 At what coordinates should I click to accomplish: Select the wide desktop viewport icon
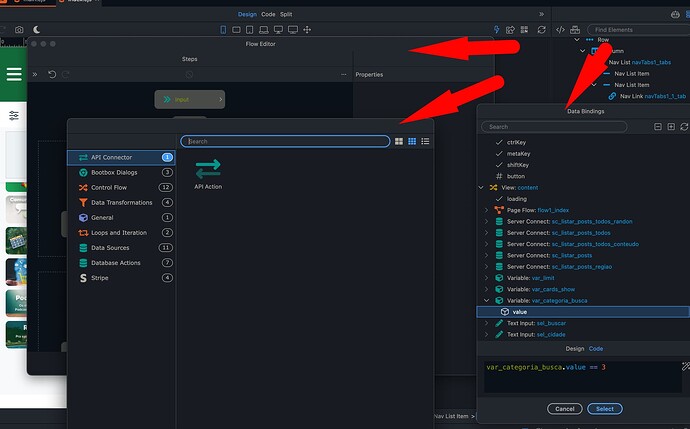[293, 29]
